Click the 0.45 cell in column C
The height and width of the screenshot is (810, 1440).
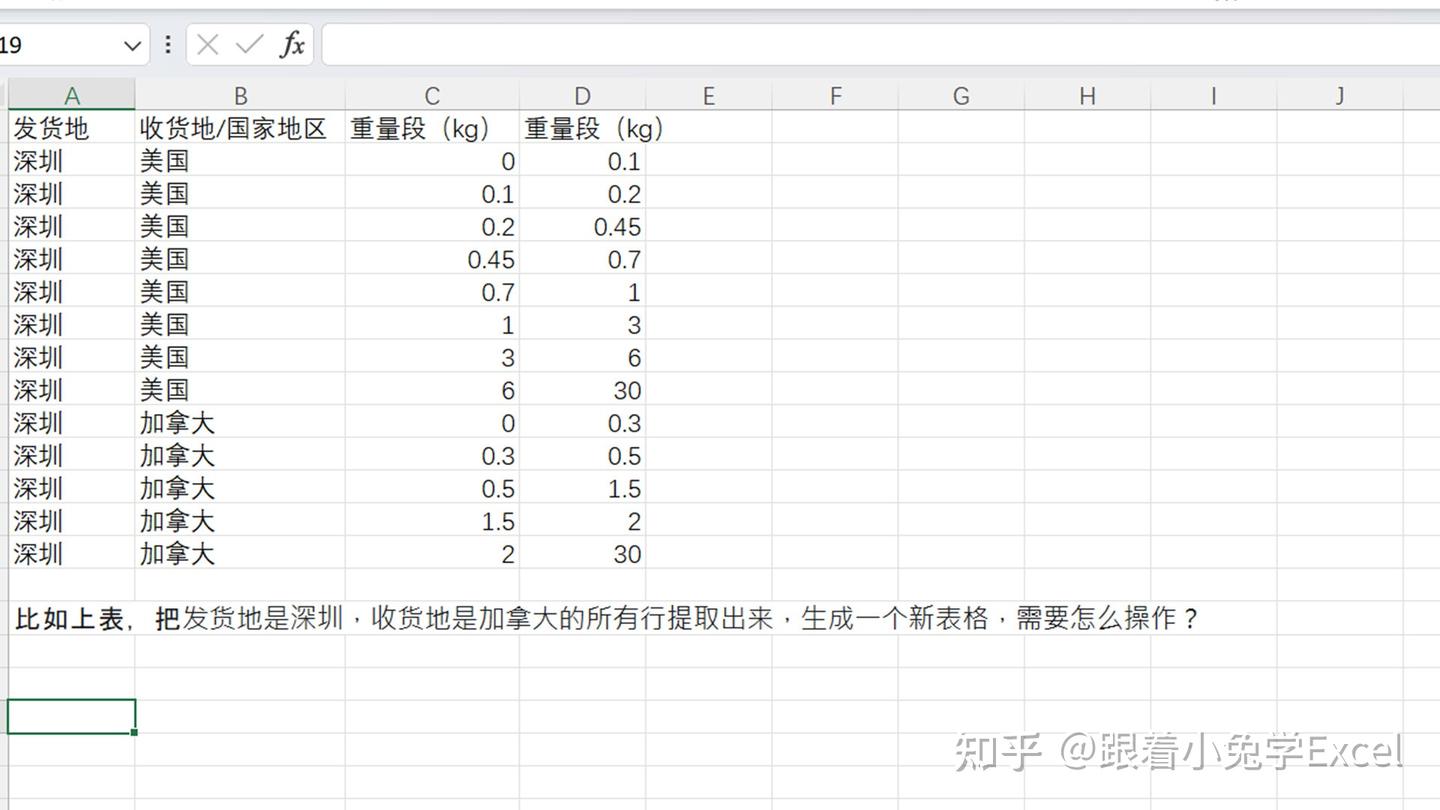(x=432, y=259)
